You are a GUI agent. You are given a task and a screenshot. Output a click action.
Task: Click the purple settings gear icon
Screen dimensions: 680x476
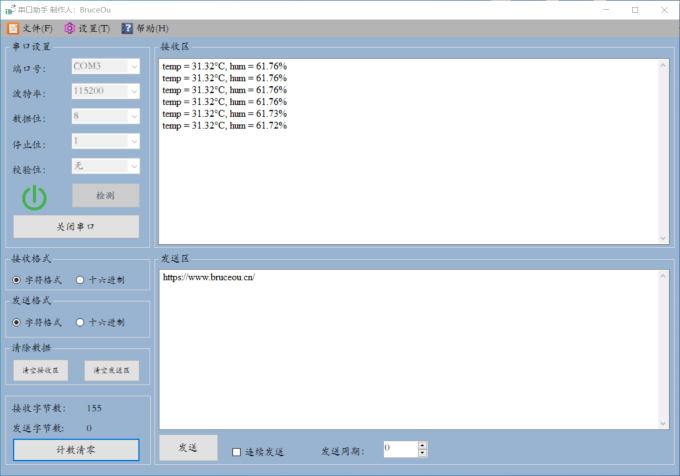coord(70,28)
